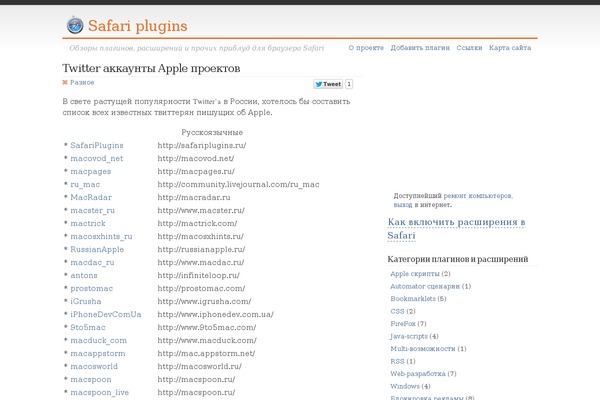Click the tweet count bubble
Screen dimensions: 600x400
point(349,84)
